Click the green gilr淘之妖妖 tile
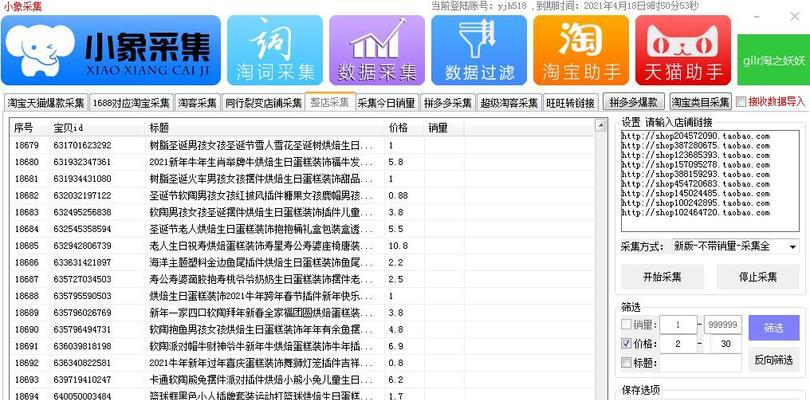The image size is (810, 400). [x=773, y=60]
